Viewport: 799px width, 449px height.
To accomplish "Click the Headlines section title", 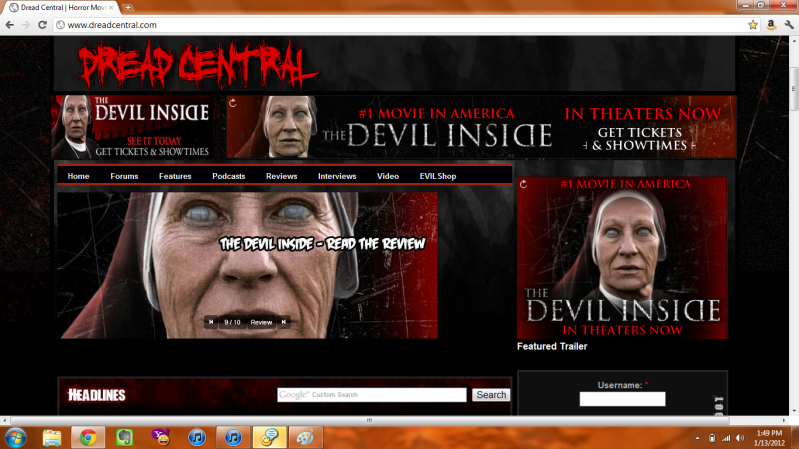I will (97, 395).
